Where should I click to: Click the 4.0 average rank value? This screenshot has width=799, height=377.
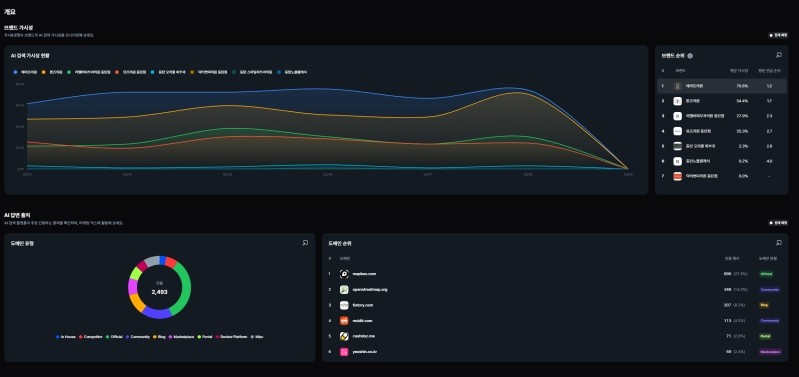click(x=769, y=161)
